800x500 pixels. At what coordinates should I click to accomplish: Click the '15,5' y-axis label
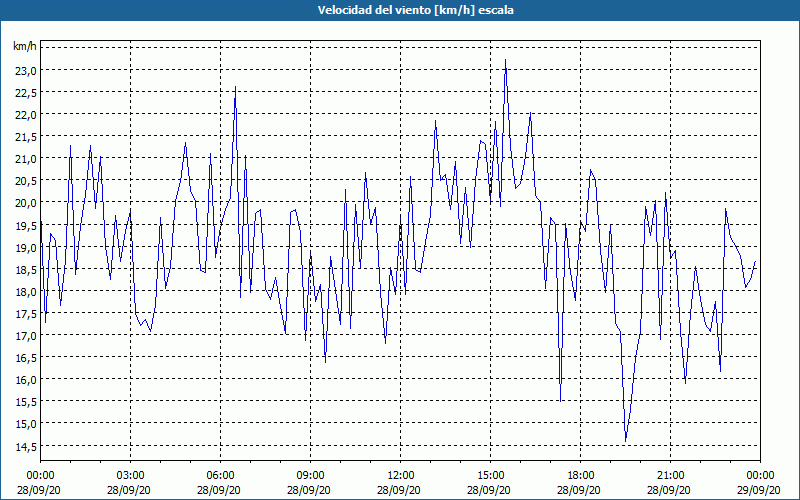[x=27, y=402]
